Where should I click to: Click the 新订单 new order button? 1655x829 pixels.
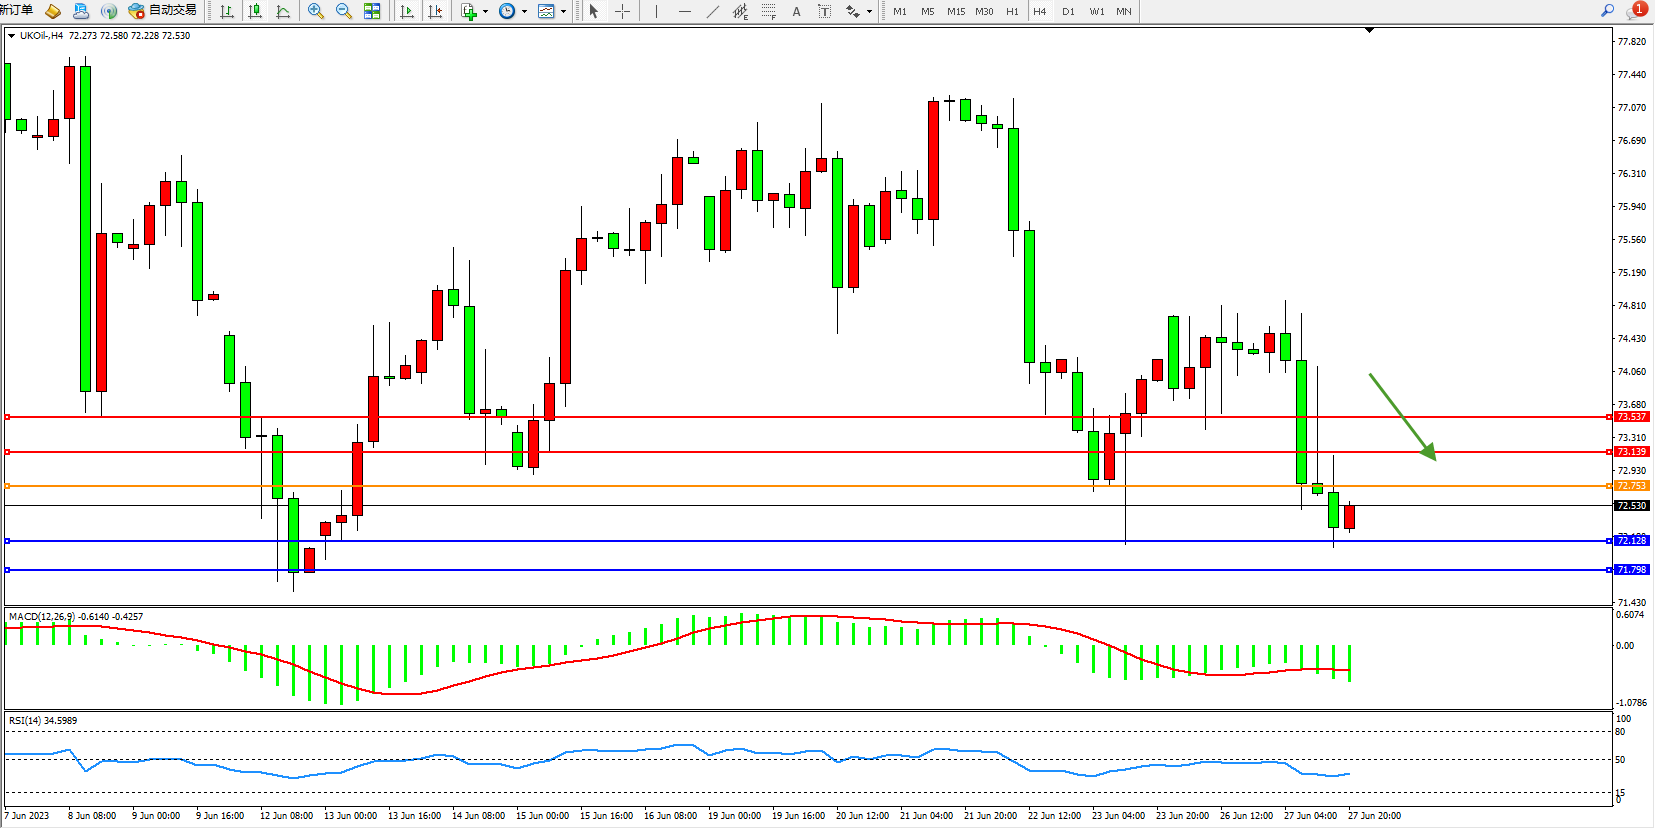pos(16,11)
